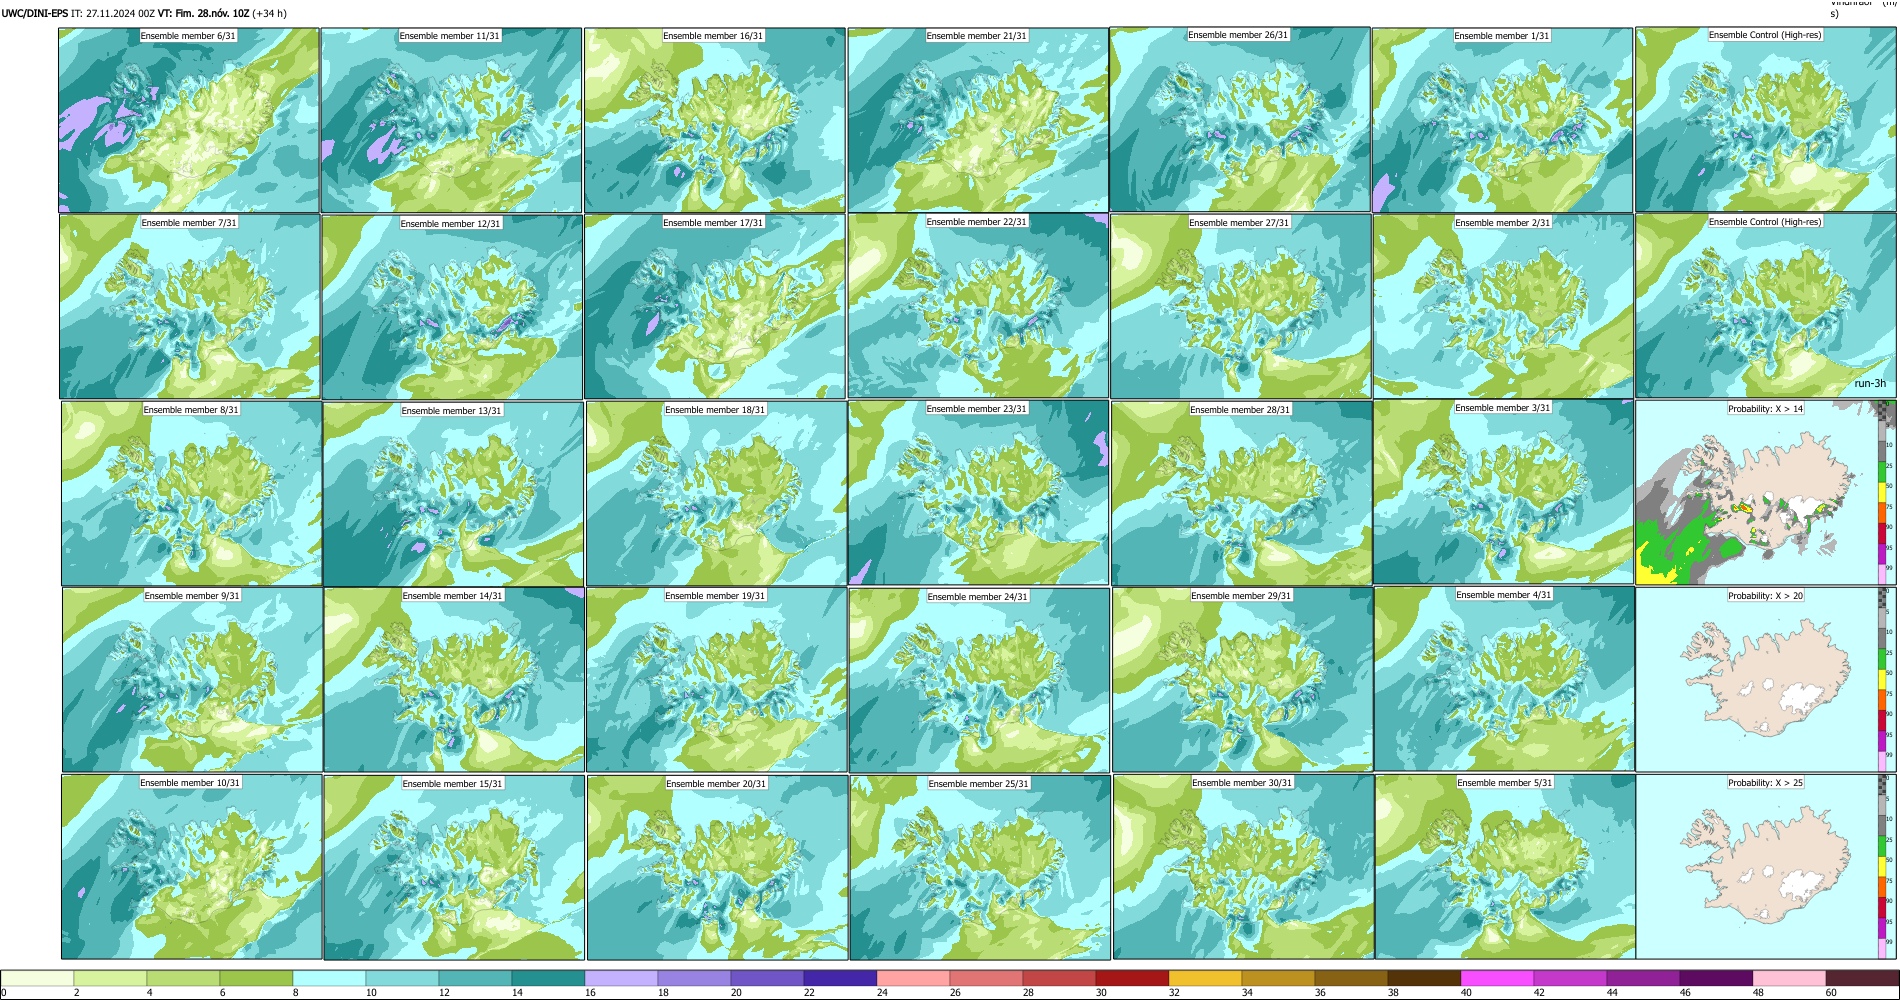Select the Ensemble member 21/31 map
The width and height of the screenshot is (1900, 1000).
[978, 120]
